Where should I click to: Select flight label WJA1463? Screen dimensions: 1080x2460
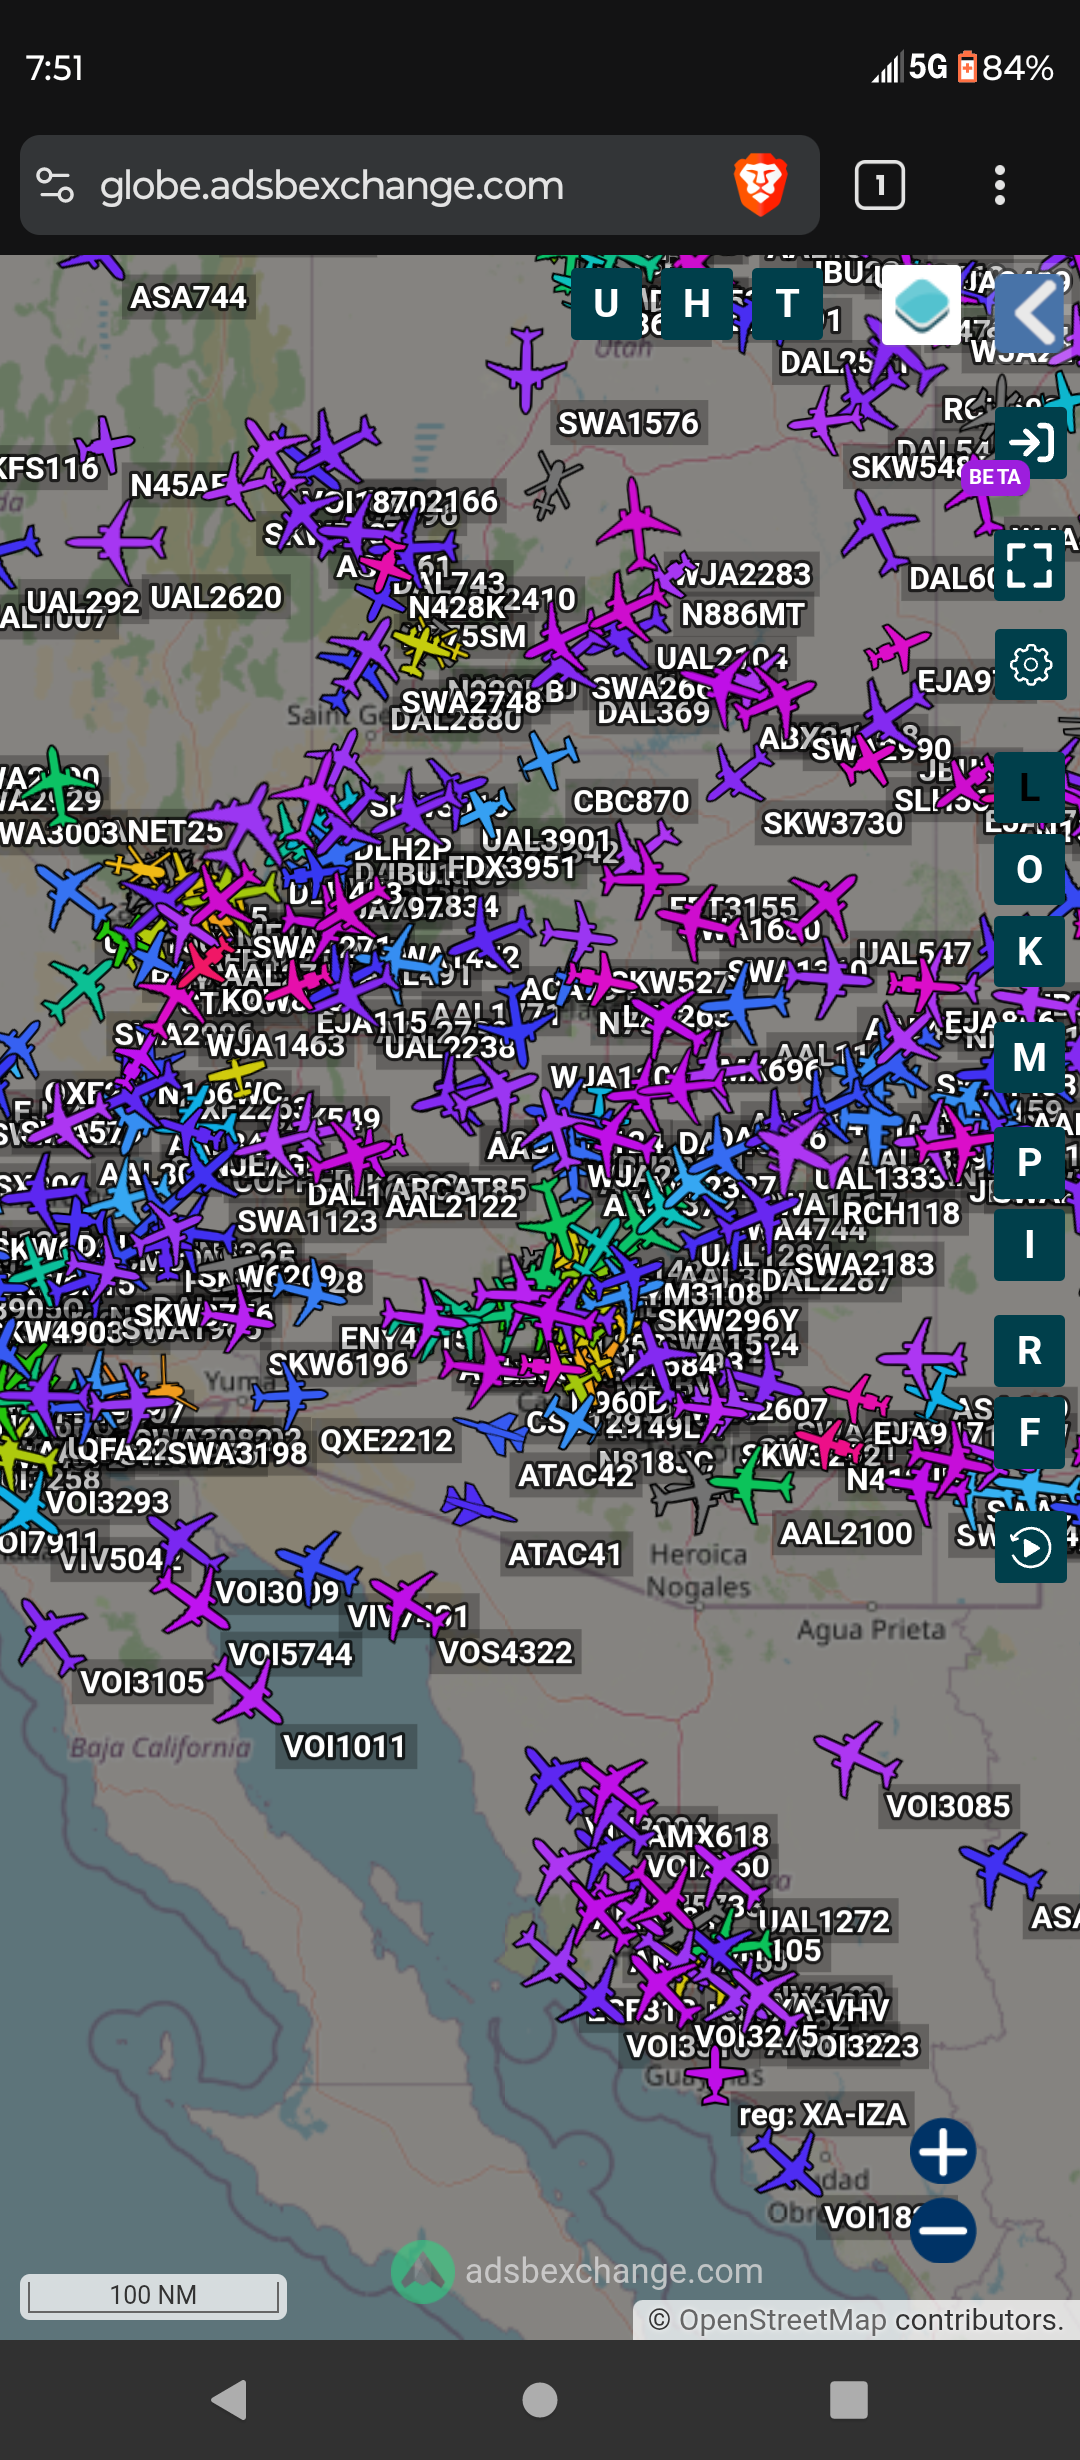tap(275, 1045)
